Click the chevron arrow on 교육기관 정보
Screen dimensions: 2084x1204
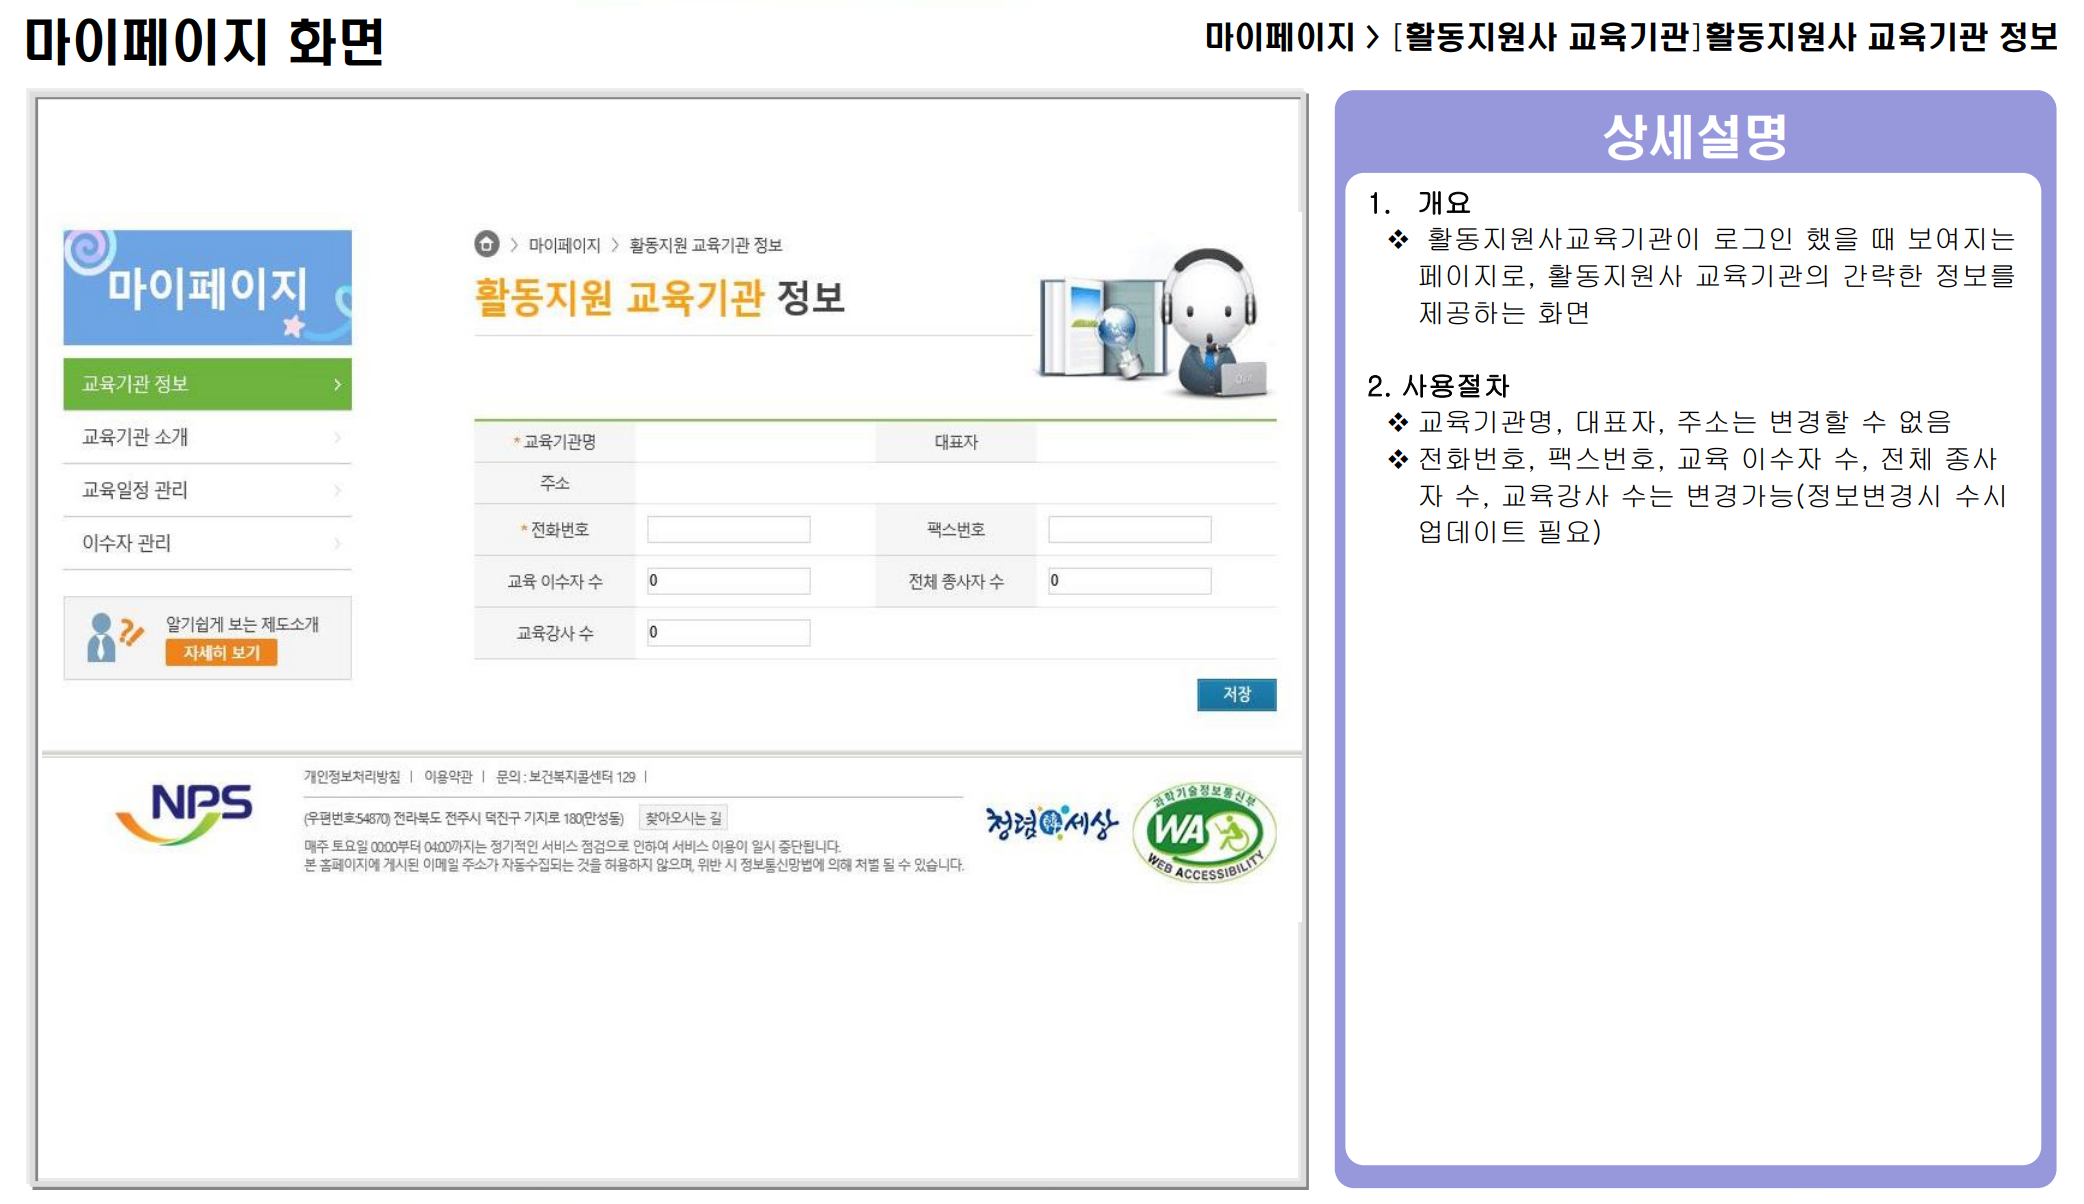tap(337, 384)
